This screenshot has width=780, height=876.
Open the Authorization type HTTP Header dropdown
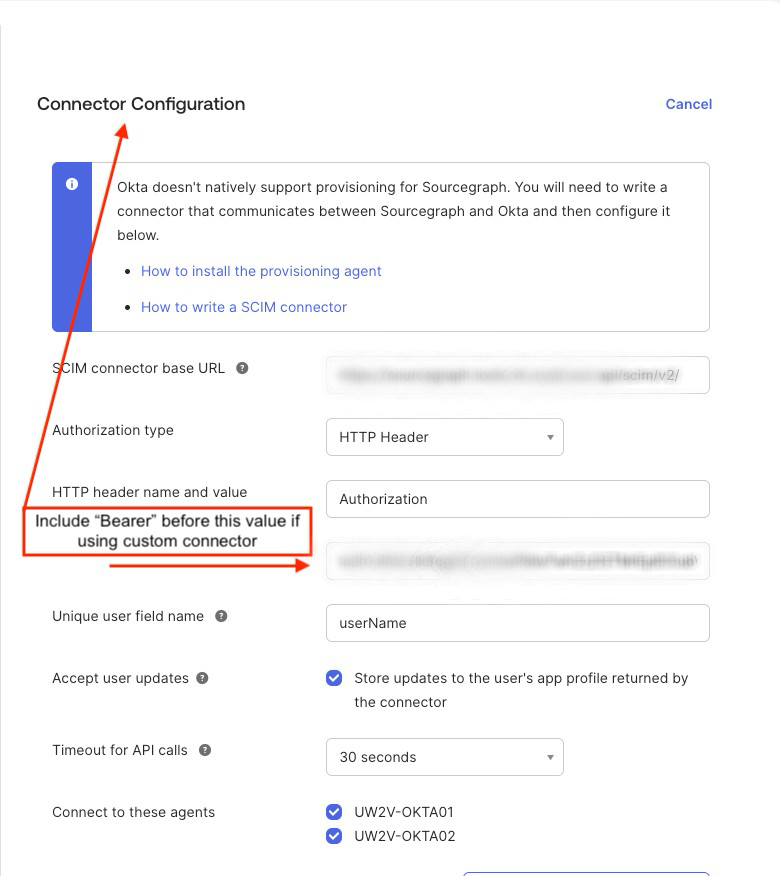pyautogui.click(x=444, y=437)
